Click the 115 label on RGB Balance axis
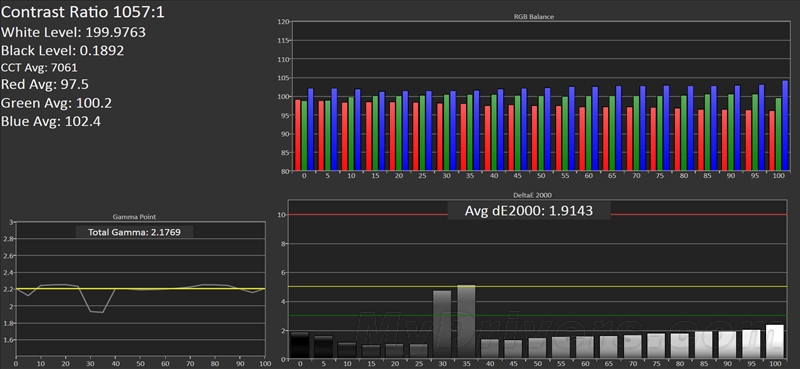 point(283,41)
